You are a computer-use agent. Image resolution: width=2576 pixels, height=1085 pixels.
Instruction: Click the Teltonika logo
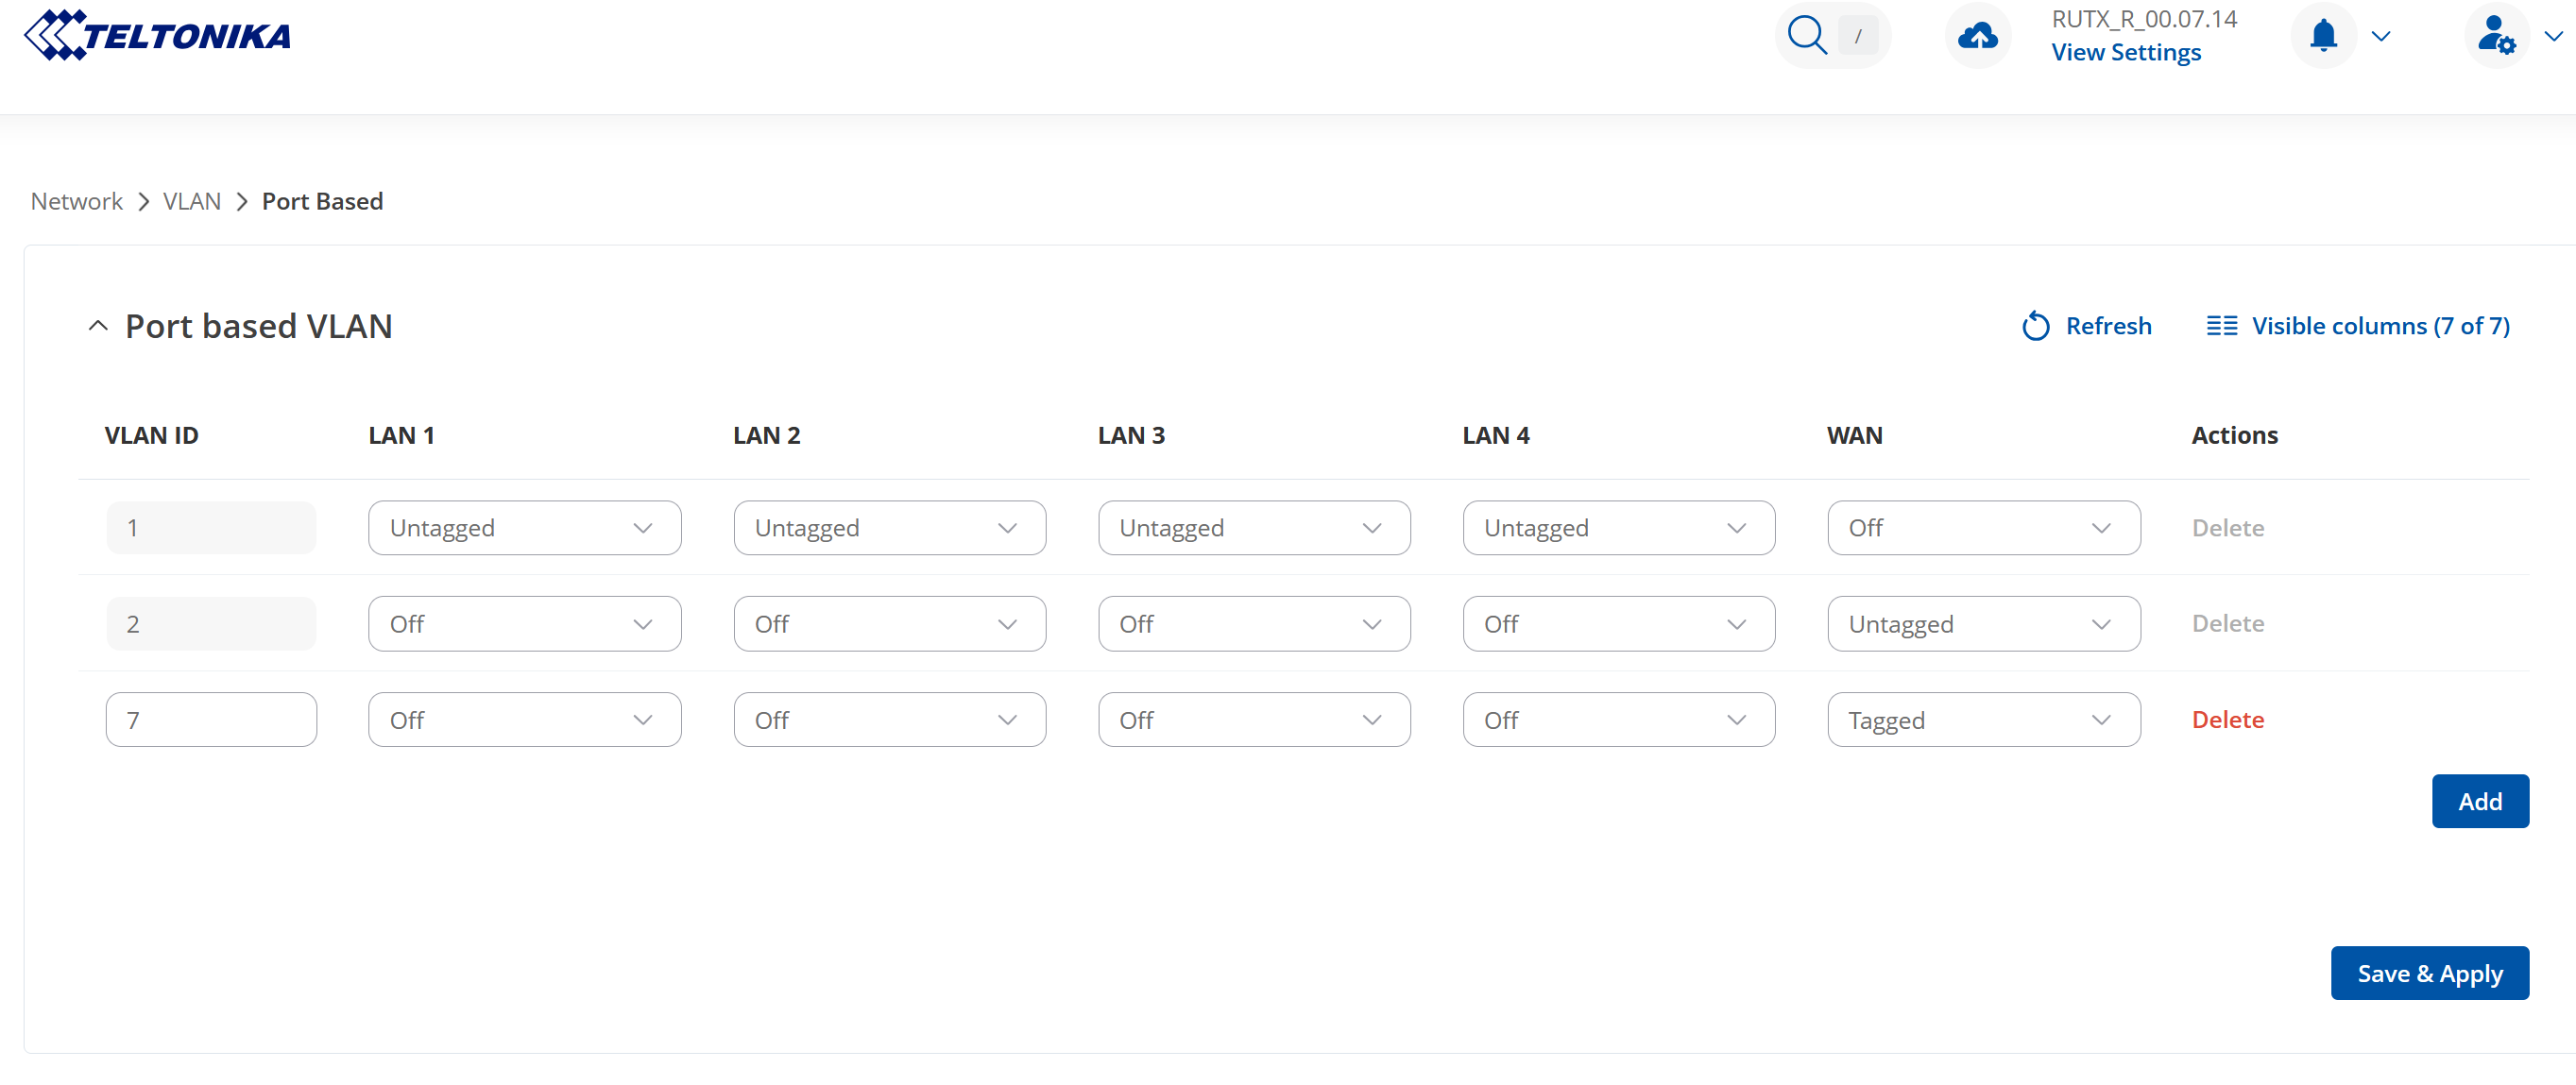(x=157, y=35)
